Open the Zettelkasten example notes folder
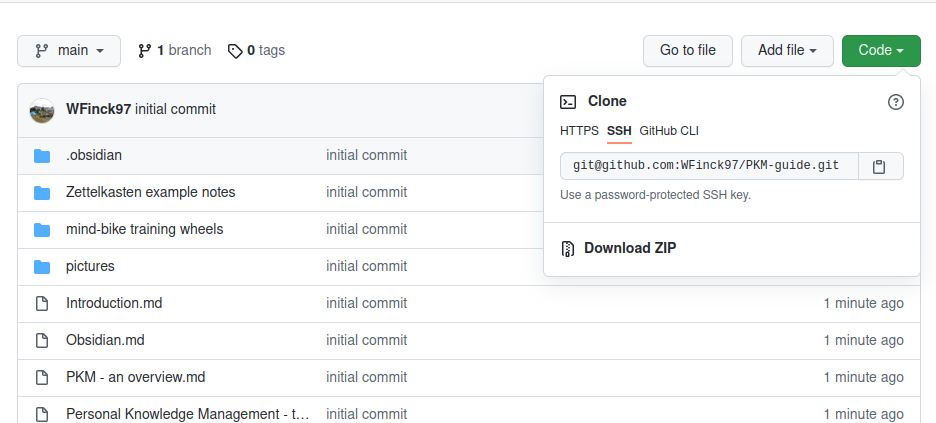Viewport: 936px width, 423px height. tap(150, 192)
